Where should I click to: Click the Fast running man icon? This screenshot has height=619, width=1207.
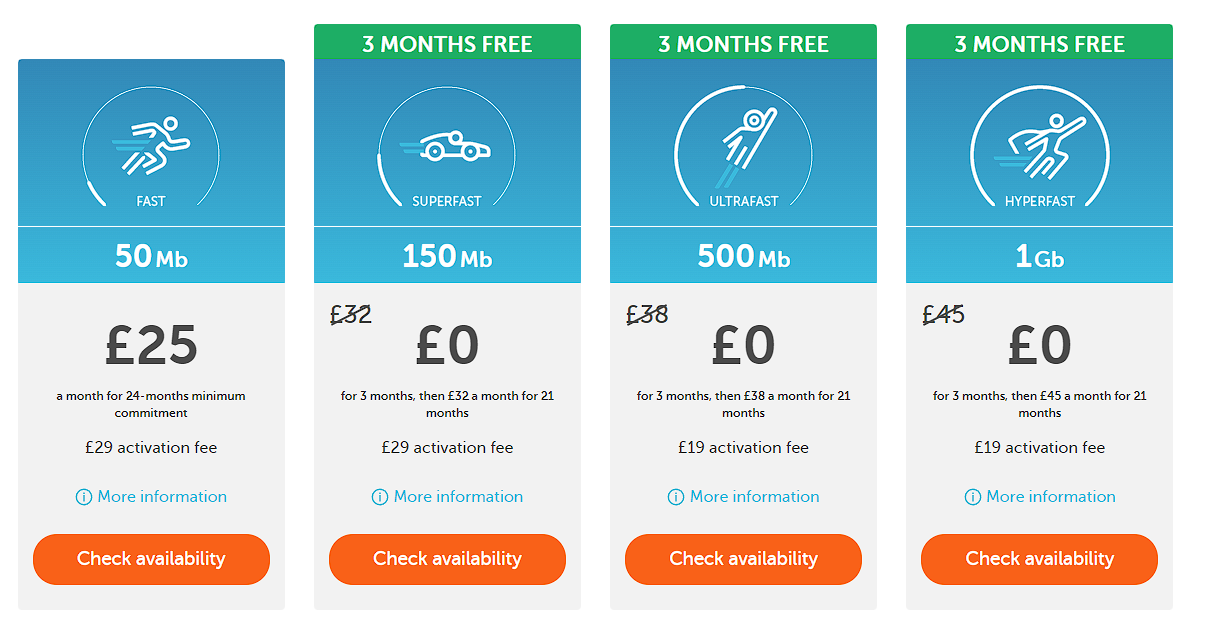(152, 145)
